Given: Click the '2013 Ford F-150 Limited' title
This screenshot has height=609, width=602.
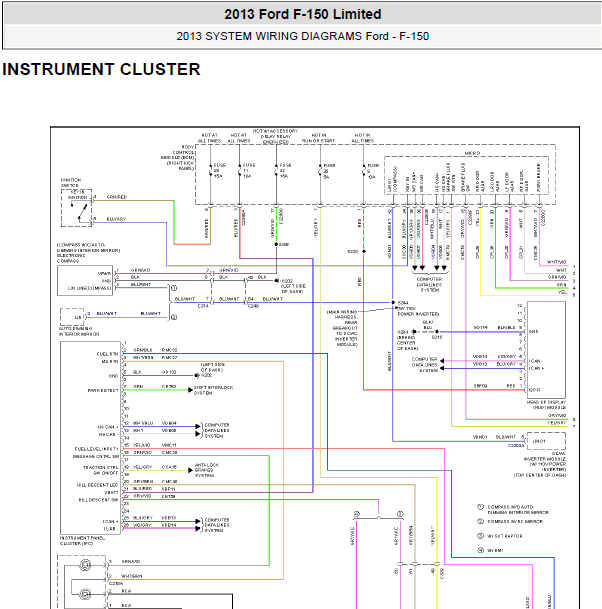Looking at the screenshot, I should pos(303,14).
